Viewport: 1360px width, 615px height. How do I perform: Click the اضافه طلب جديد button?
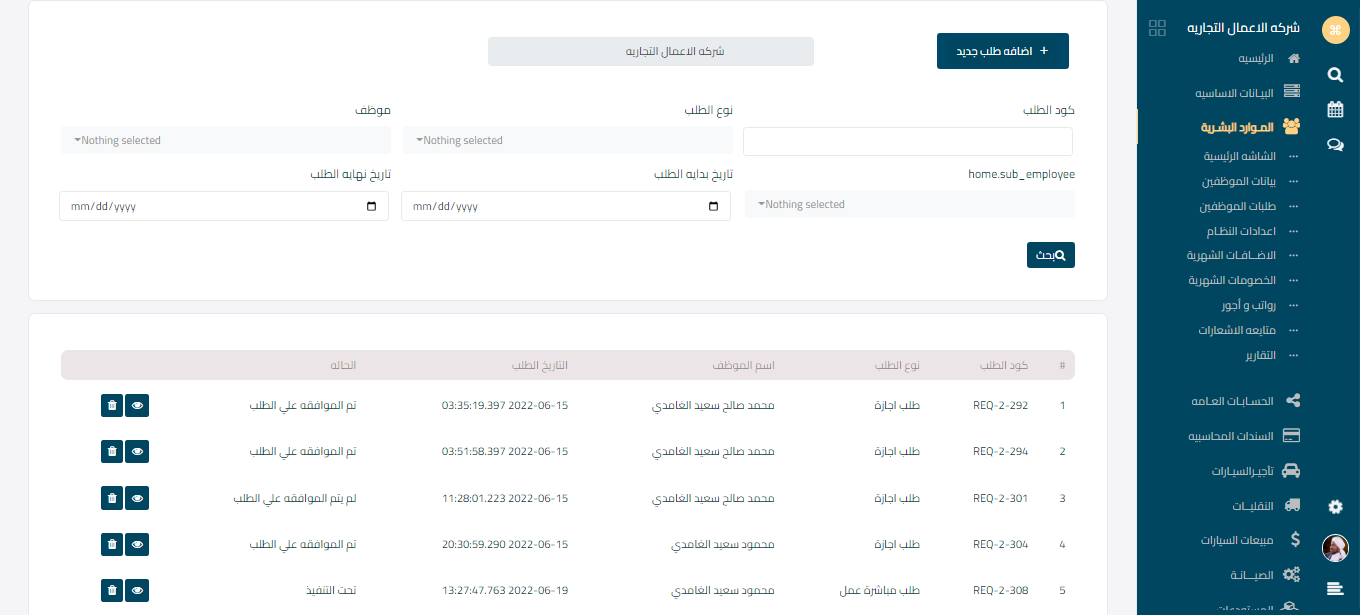(x=1002, y=51)
